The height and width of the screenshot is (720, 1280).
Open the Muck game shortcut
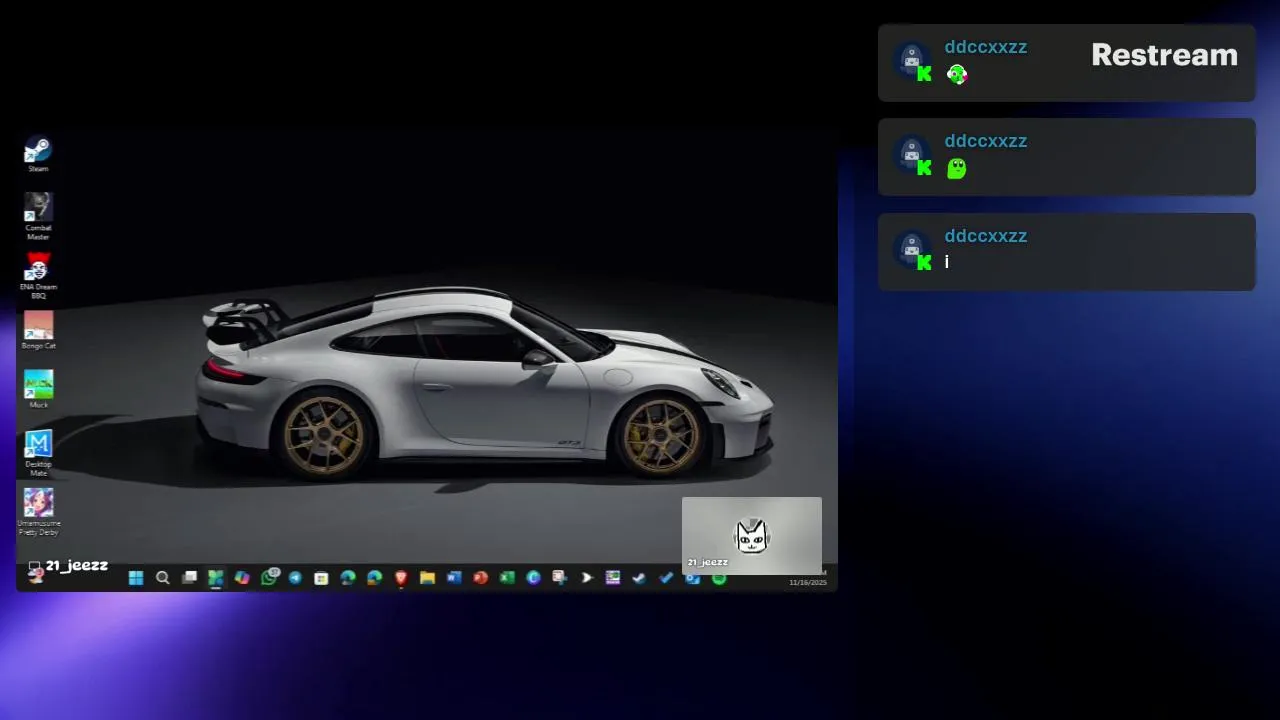coord(38,389)
